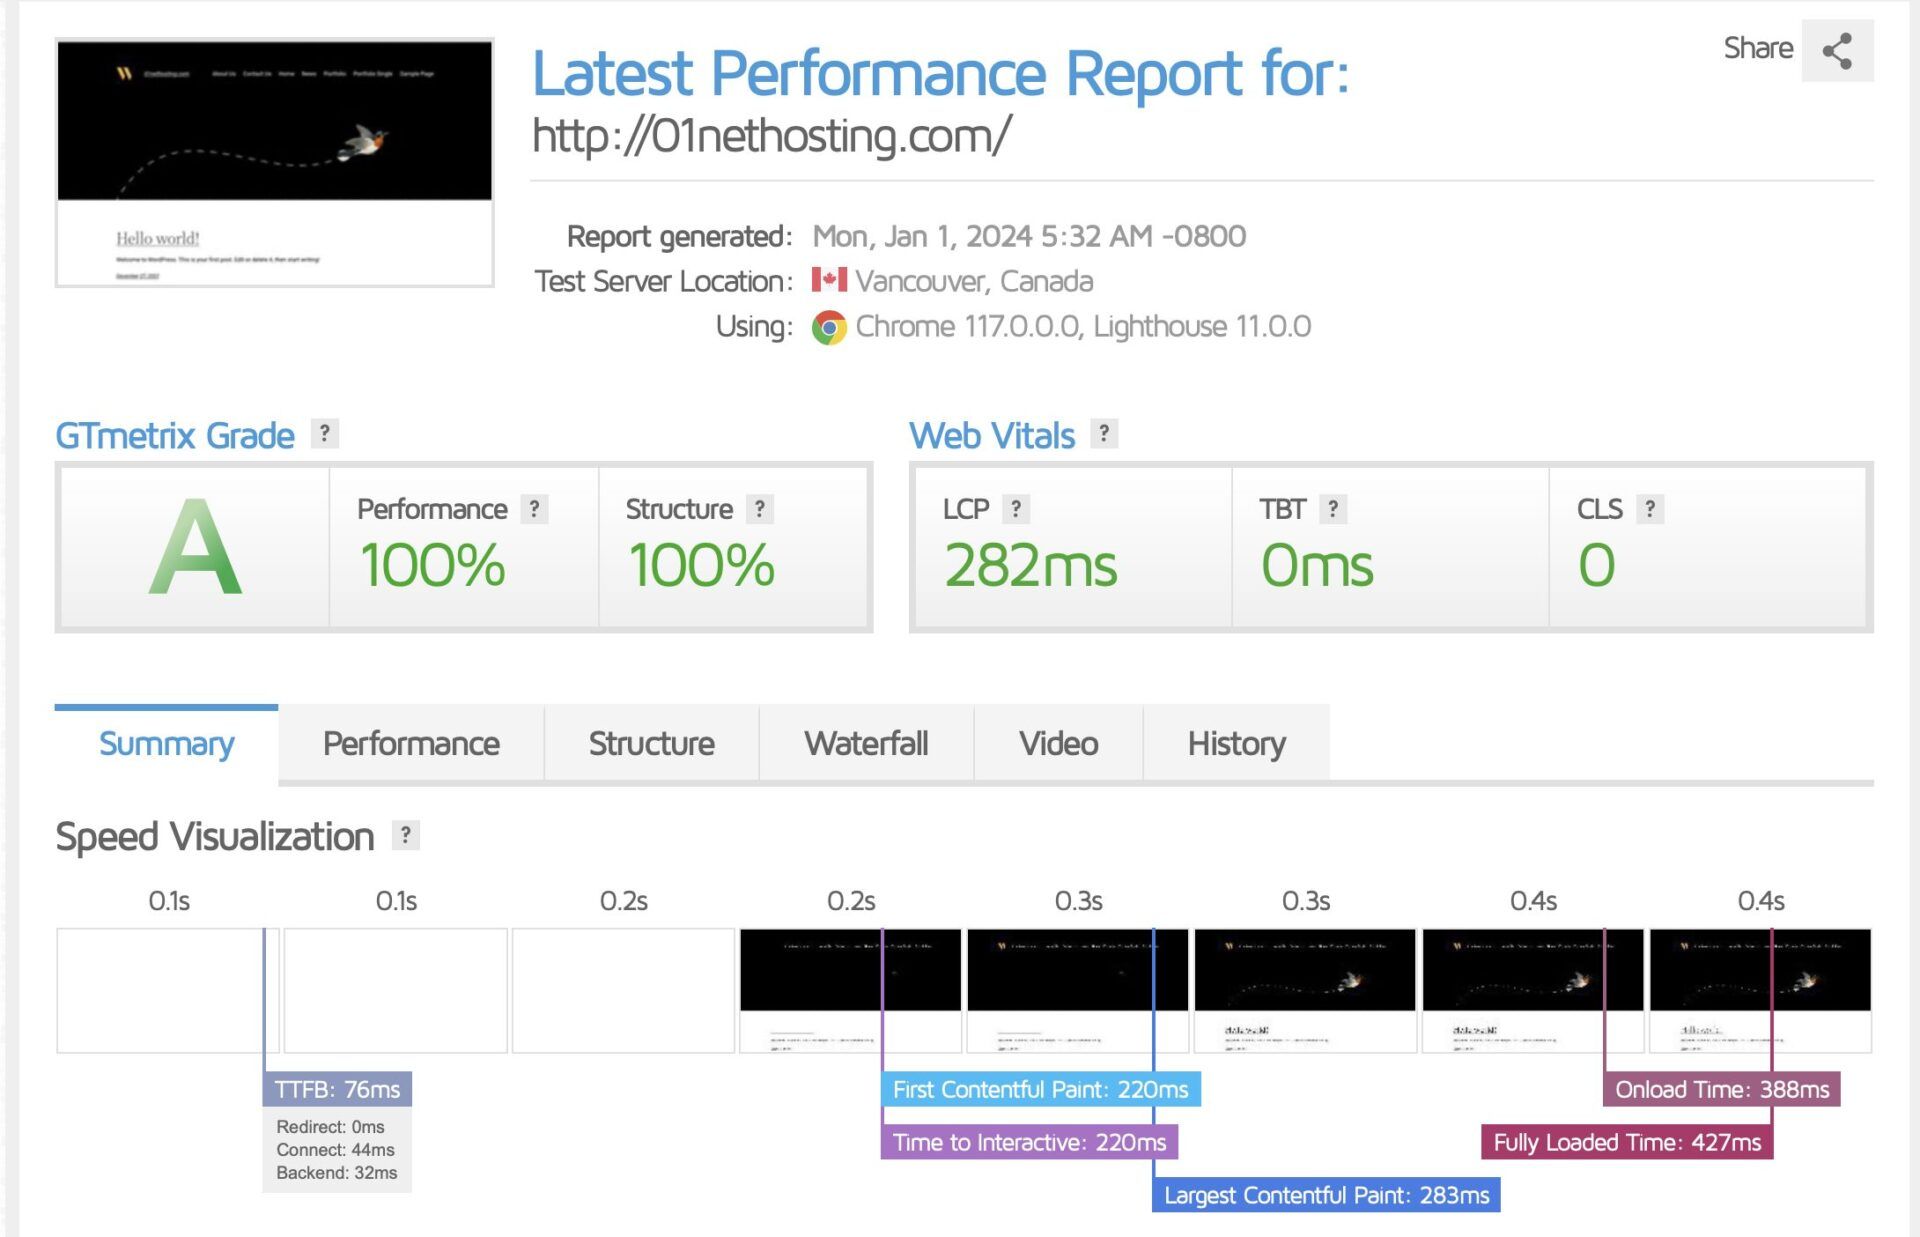Click the GTmetrix Grade heading
The height and width of the screenshot is (1237, 1920).
[x=175, y=436]
